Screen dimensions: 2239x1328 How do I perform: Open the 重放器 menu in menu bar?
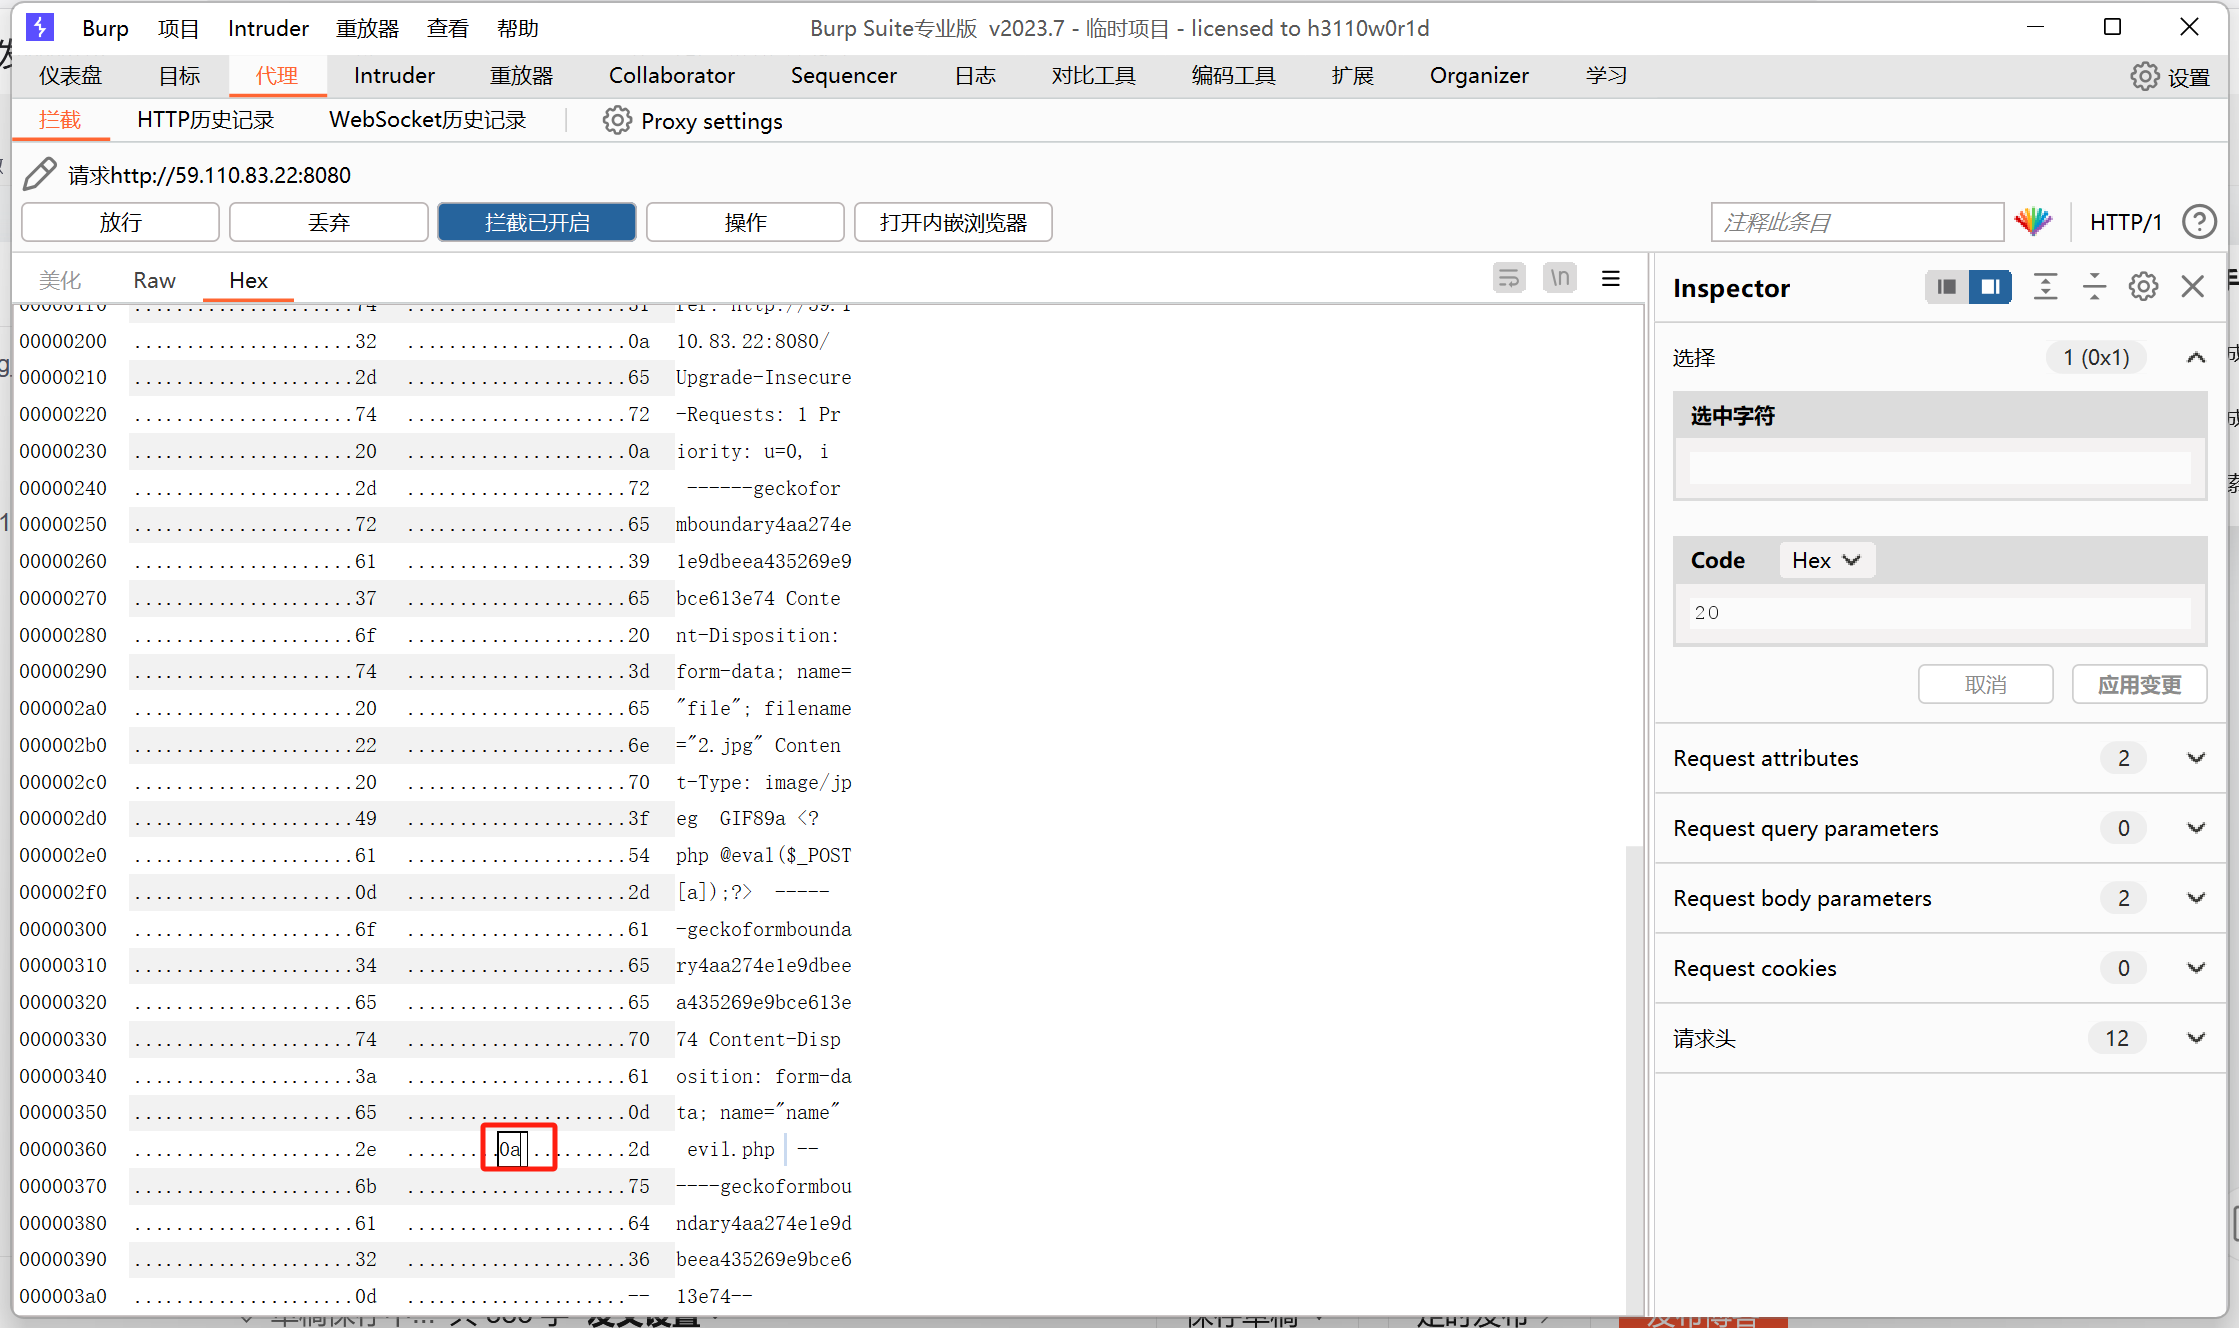[367, 28]
